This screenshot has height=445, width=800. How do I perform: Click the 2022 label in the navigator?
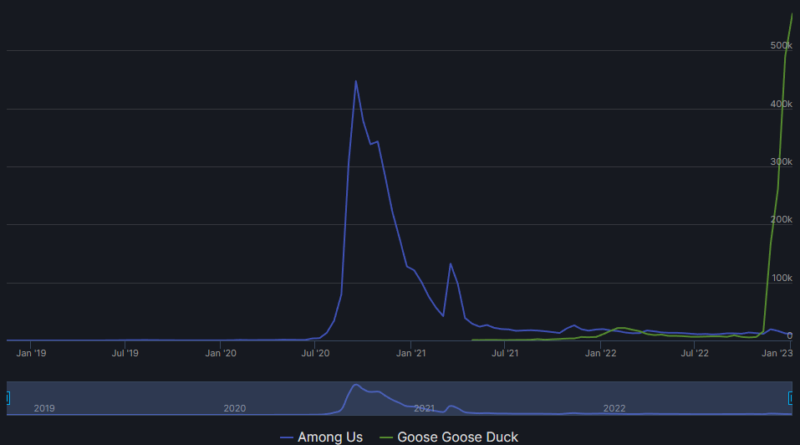614,408
